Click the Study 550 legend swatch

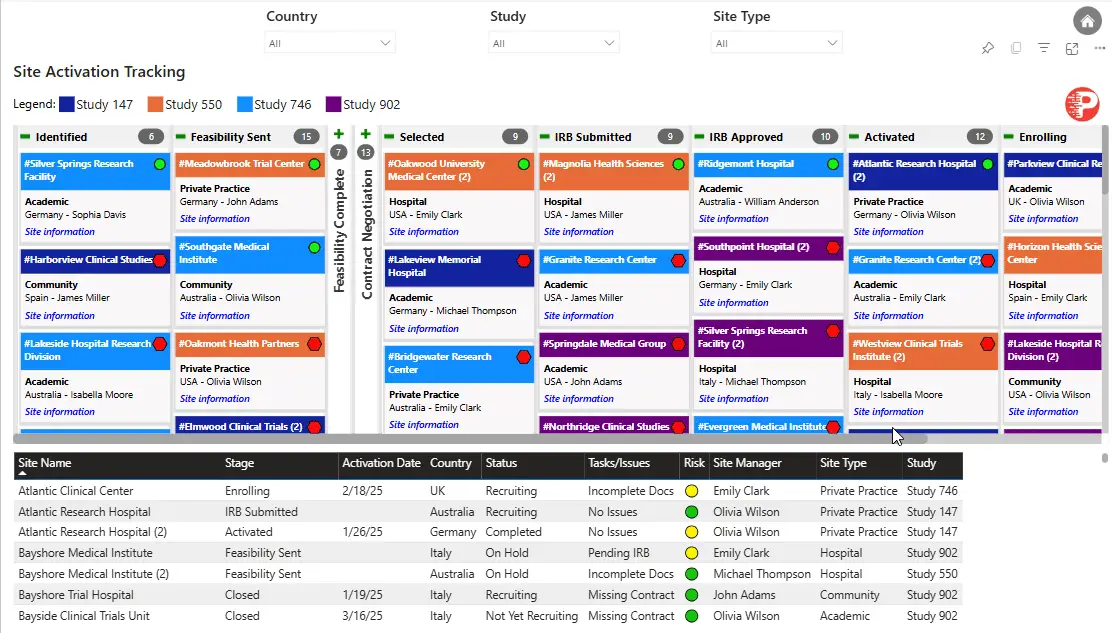point(155,104)
